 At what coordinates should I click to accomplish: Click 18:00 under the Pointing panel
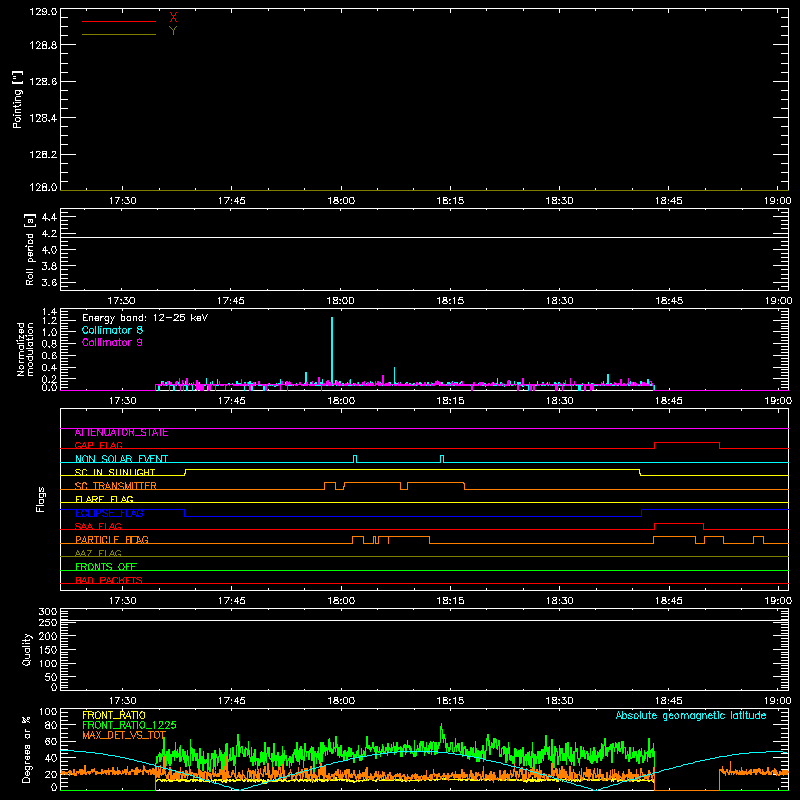341,201
